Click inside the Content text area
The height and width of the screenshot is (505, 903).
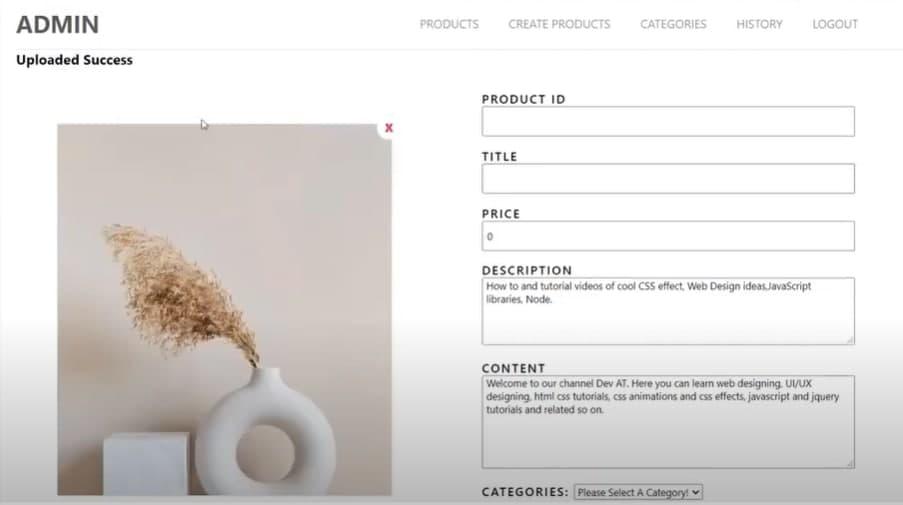(x=668, y=422)
